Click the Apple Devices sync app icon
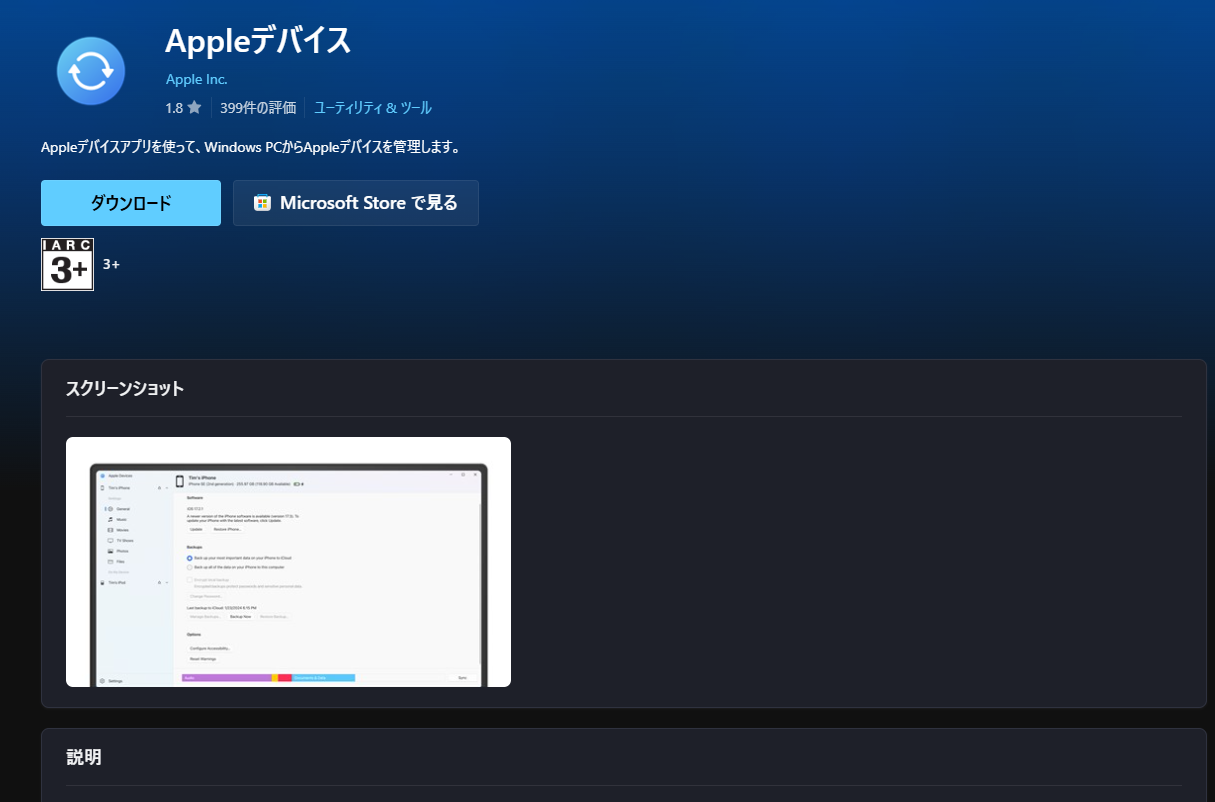Viewport: 1215px width, 802px height. (91, 71)
